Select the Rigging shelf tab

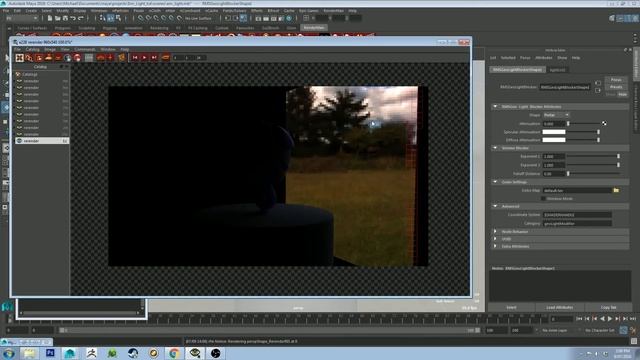click(x=109, y=28)
